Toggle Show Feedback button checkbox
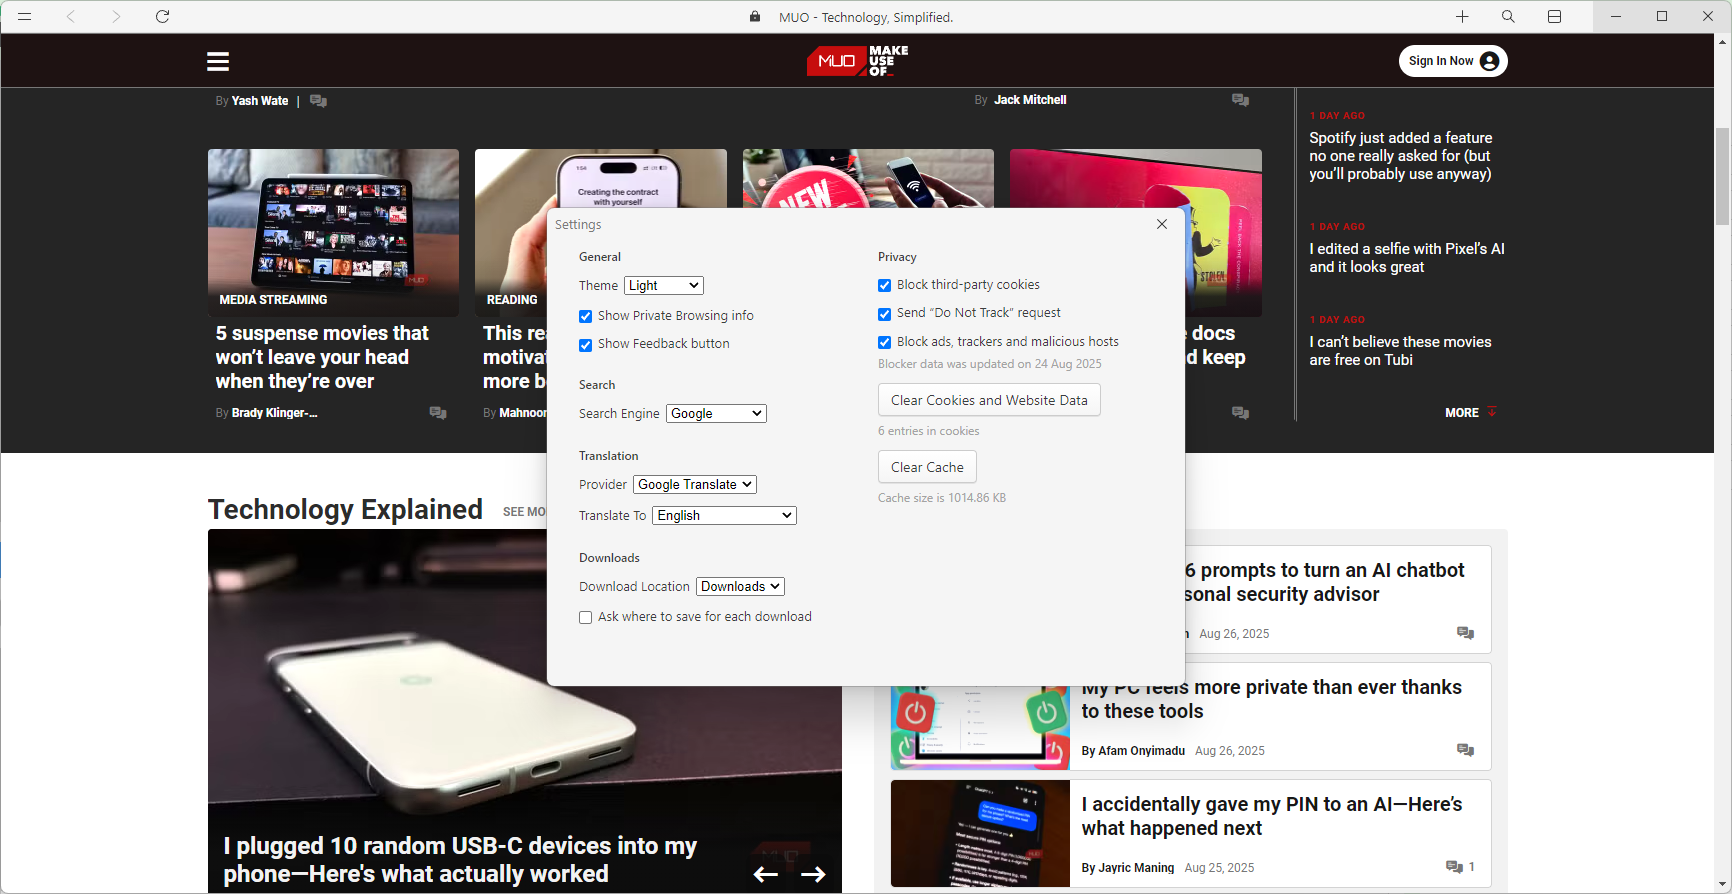 tap(586, 345)
